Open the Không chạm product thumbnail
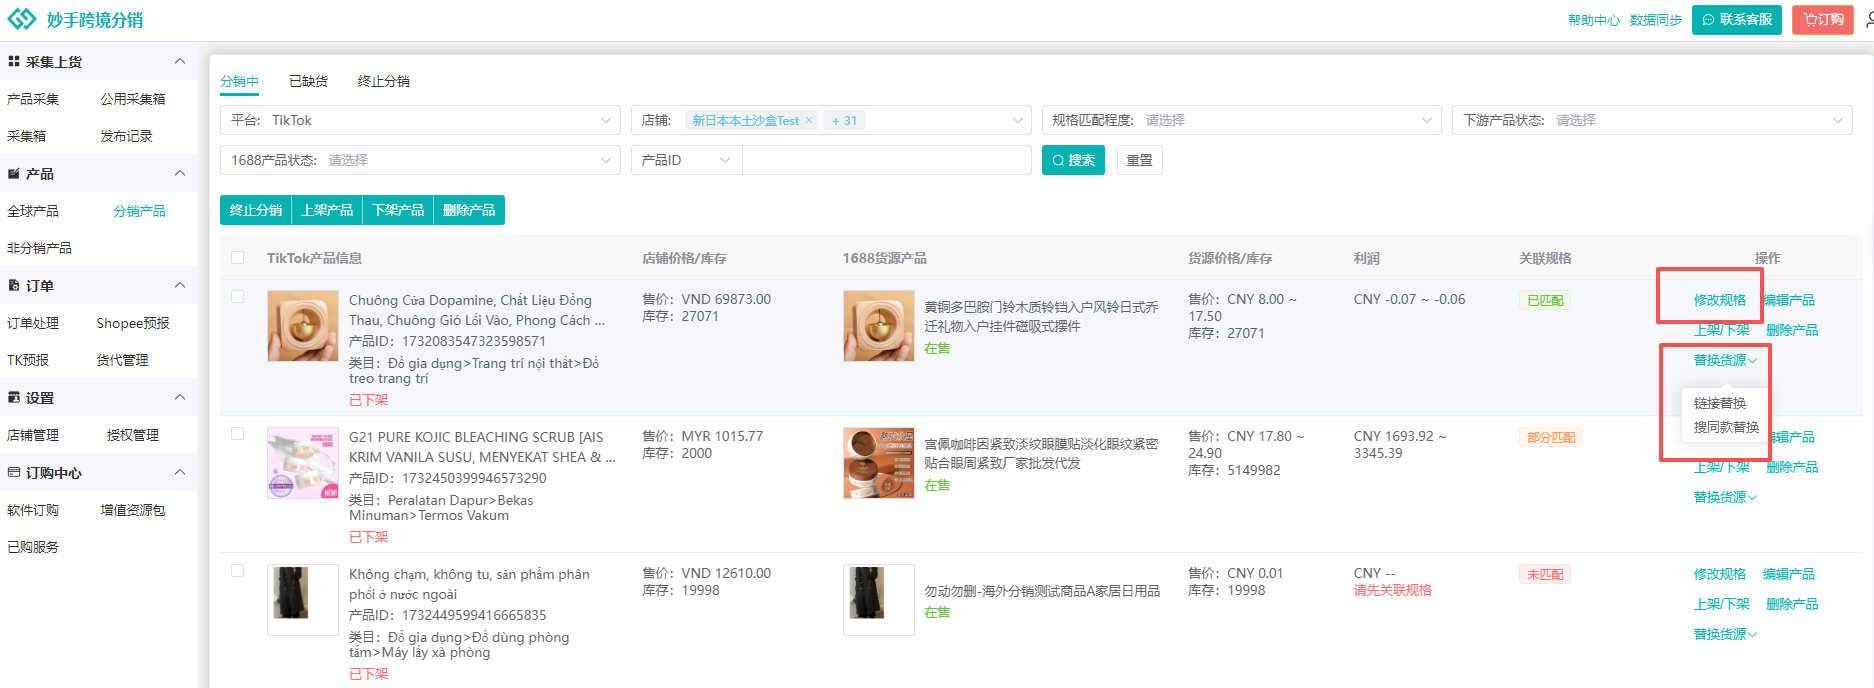1874x688 pixels. [x=303, y=600]
